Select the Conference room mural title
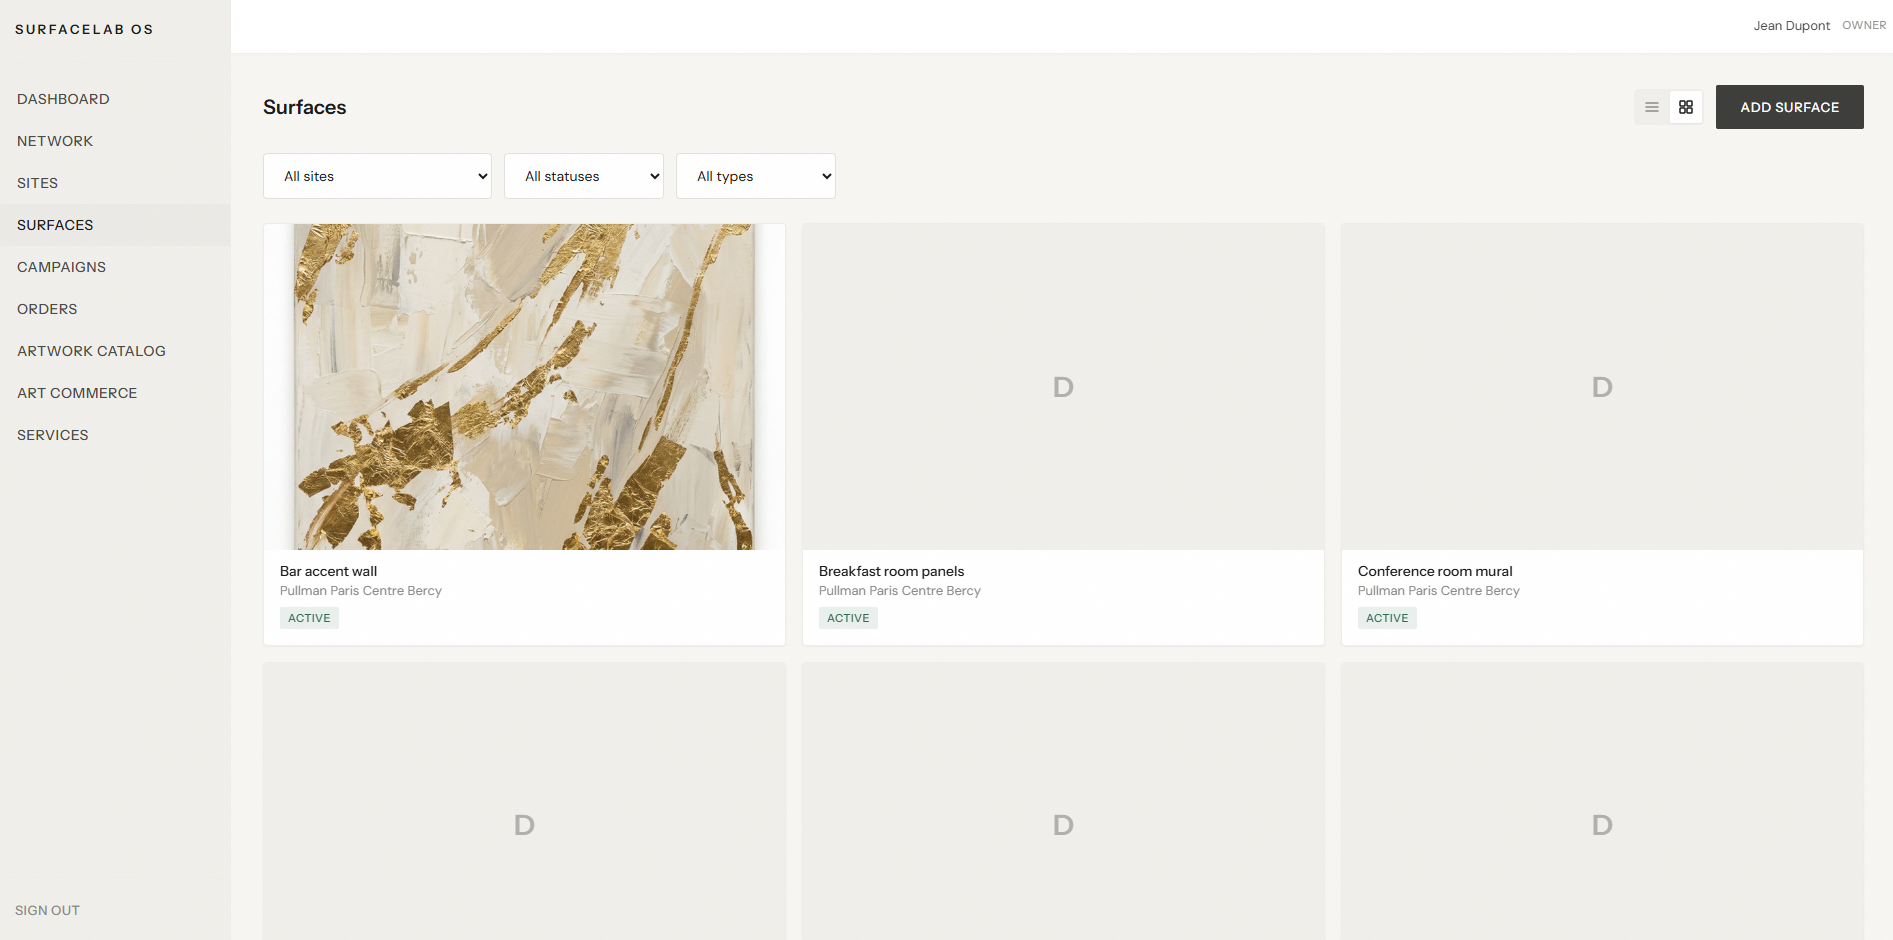This screenshot has height=940, width=1893. (1434, 571)
